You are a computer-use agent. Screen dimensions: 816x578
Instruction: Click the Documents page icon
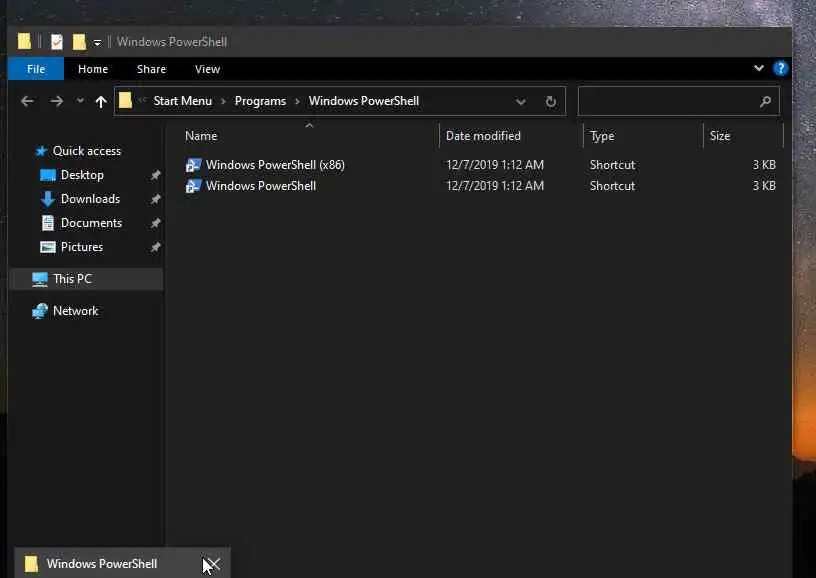(48, 223)
